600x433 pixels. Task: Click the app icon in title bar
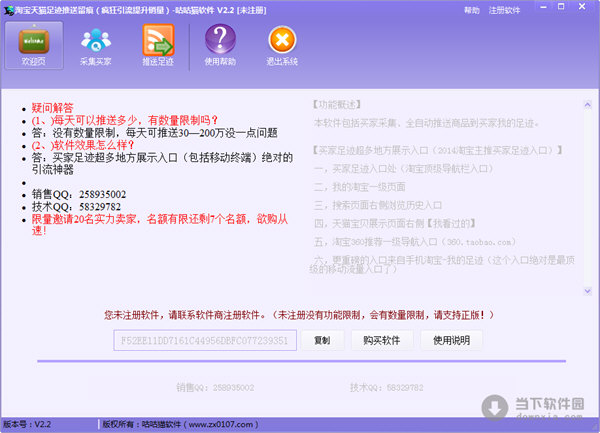click(8, 10)
